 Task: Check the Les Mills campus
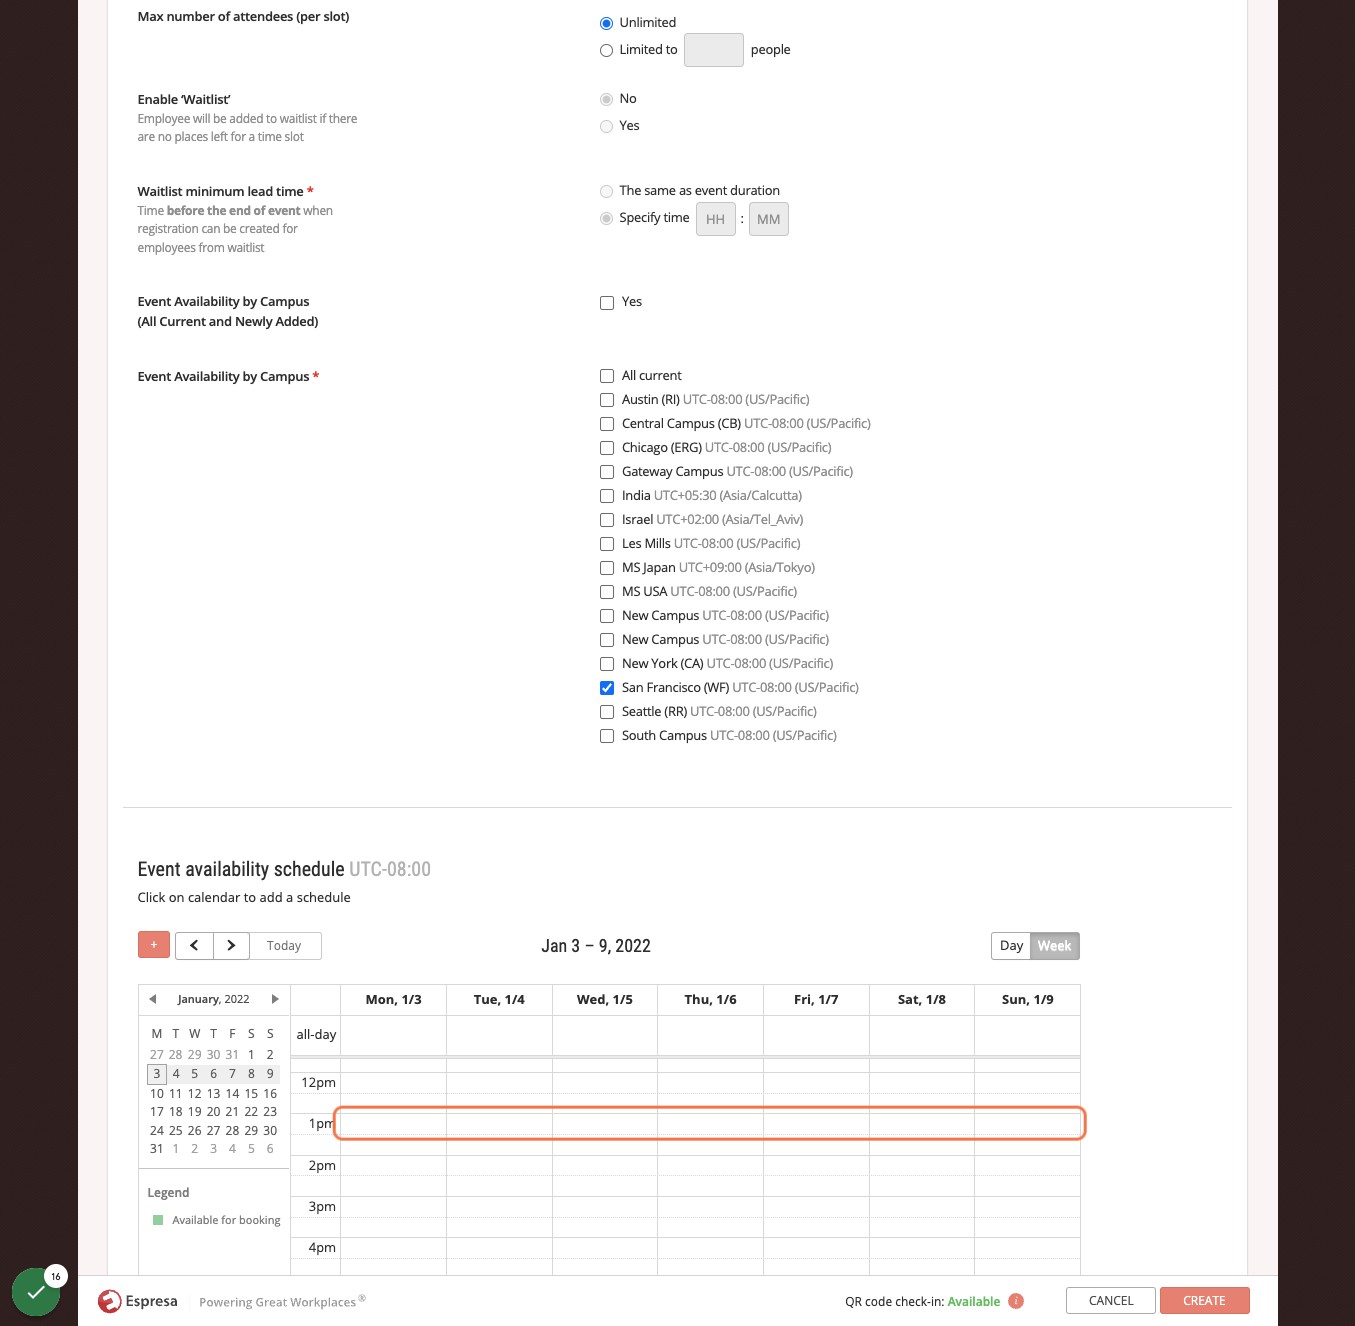607,544
